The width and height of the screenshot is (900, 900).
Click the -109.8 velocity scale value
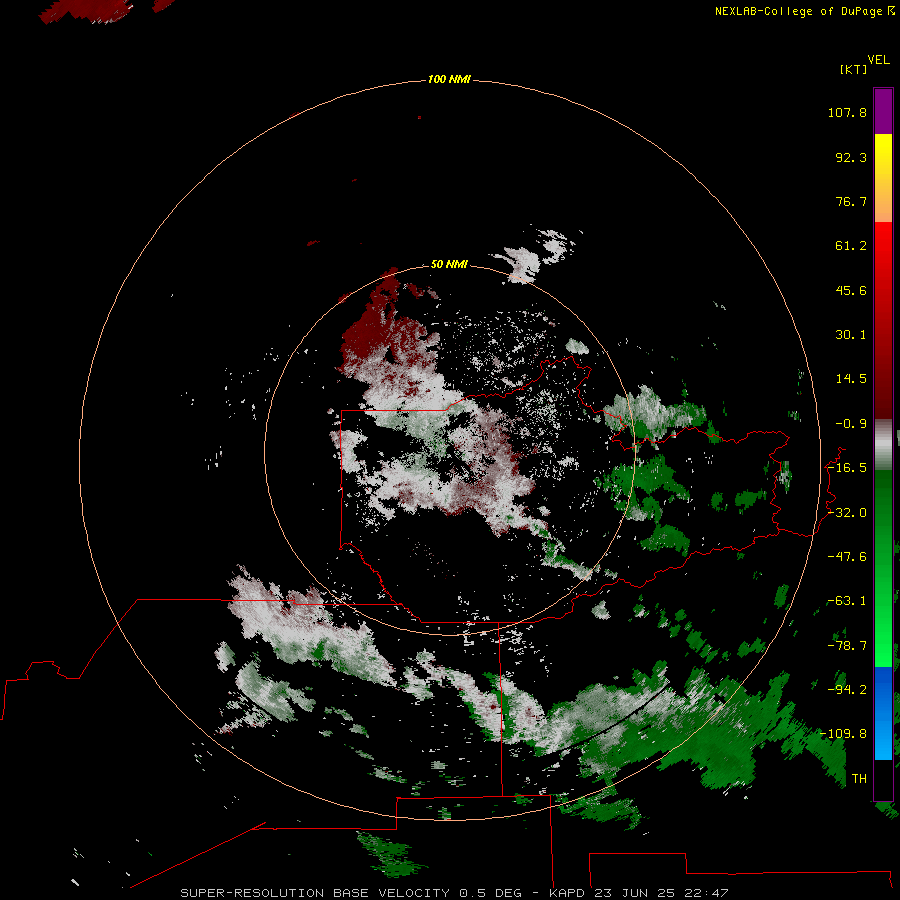844,734
